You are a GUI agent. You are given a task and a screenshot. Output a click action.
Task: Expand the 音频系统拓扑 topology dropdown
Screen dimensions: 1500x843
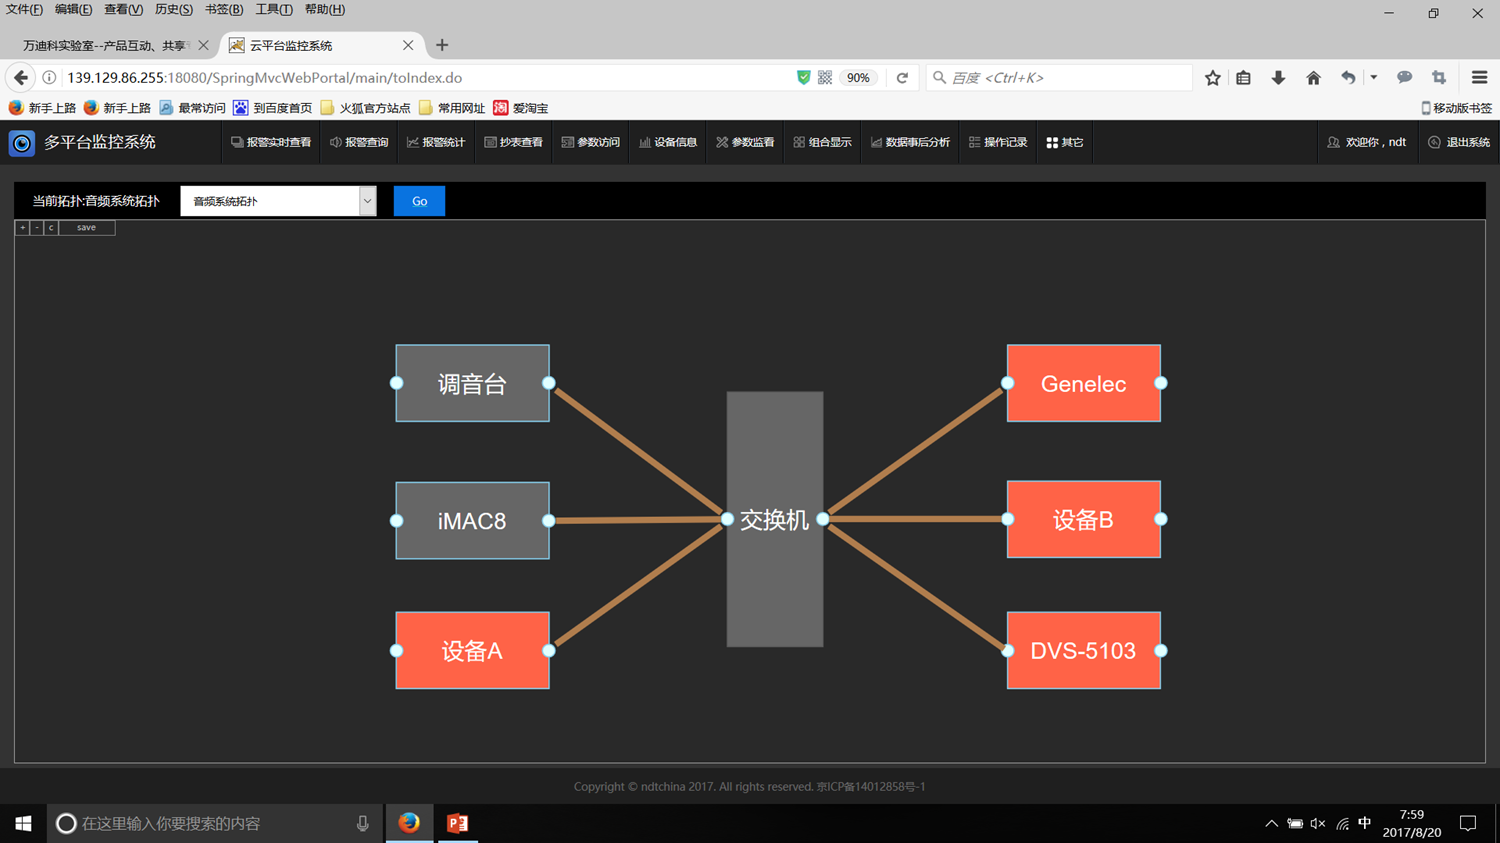pos(367,201)
